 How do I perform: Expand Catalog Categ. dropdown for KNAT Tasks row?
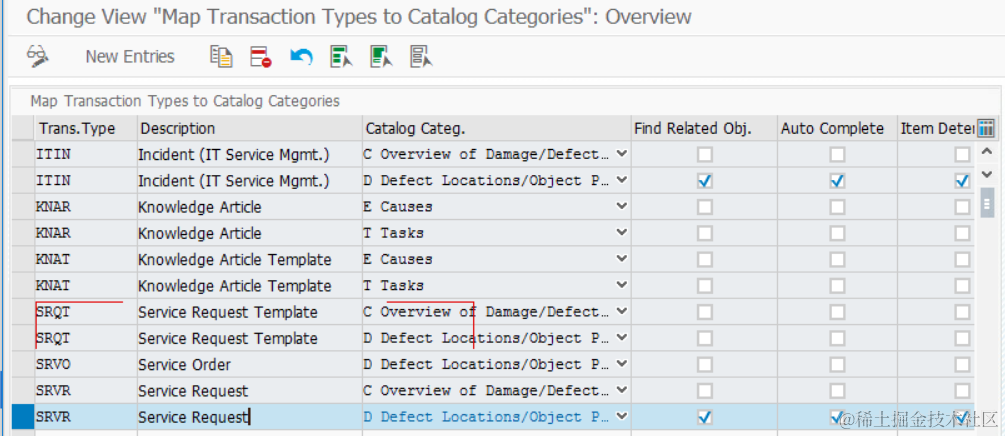622,285
